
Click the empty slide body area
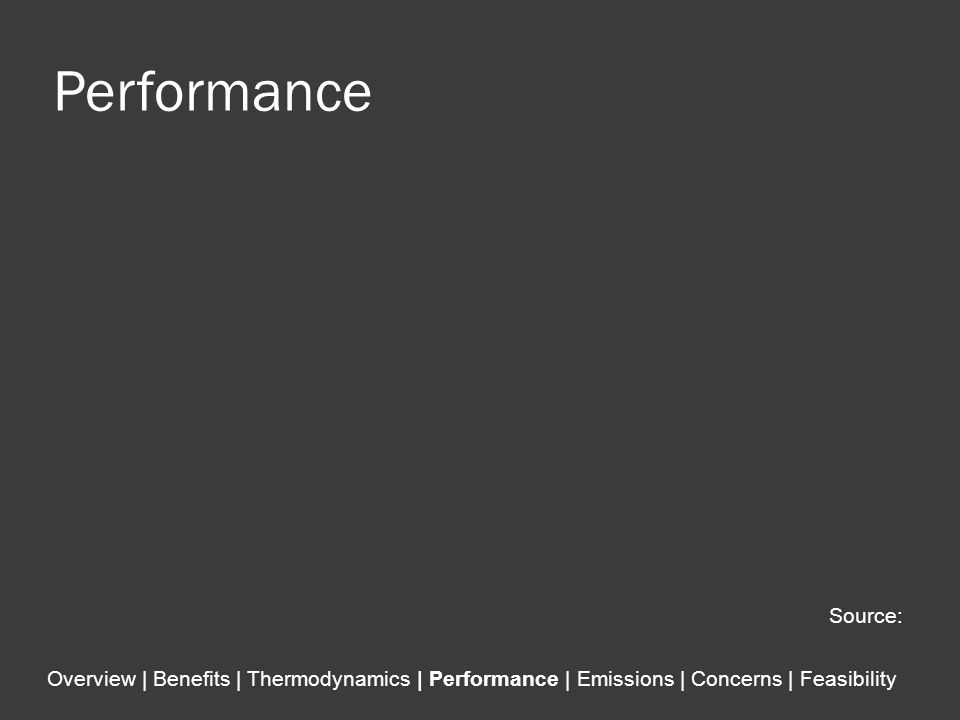tap(480, 355)
